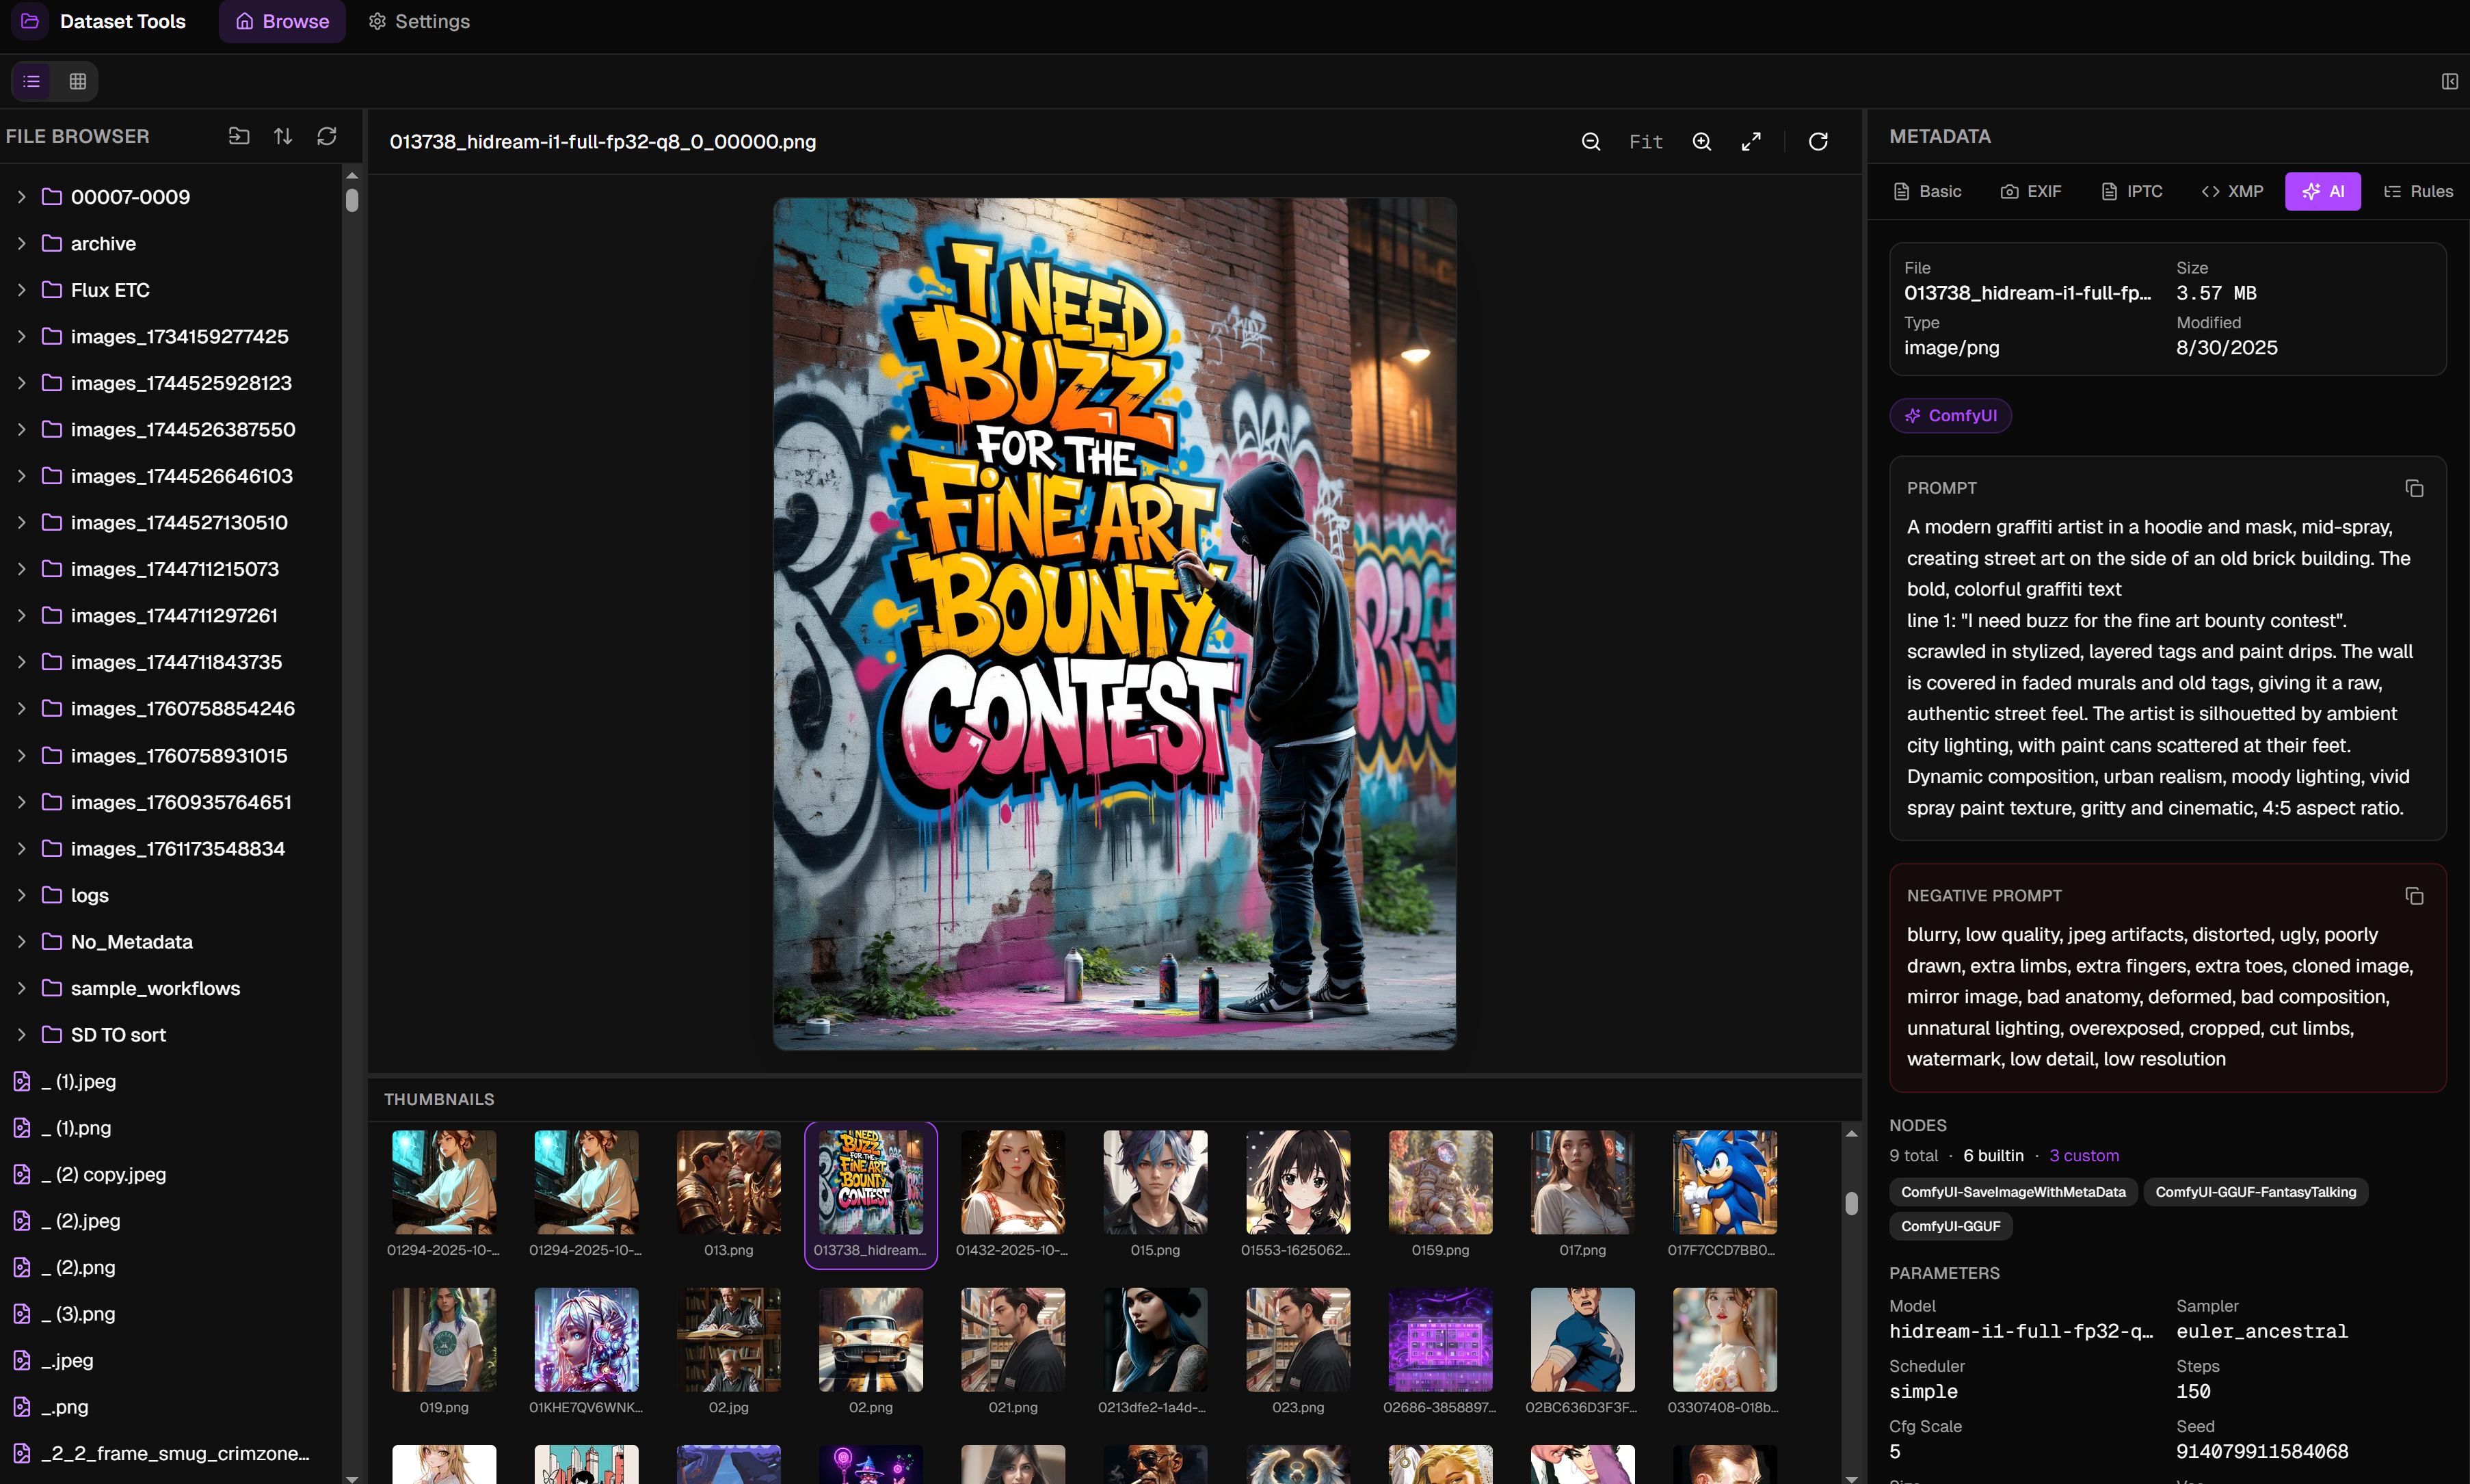The width and height of the screenshot is (2470, 1484).
Task: Open a folder in the file browser
Action: click(x=239, y=136)
